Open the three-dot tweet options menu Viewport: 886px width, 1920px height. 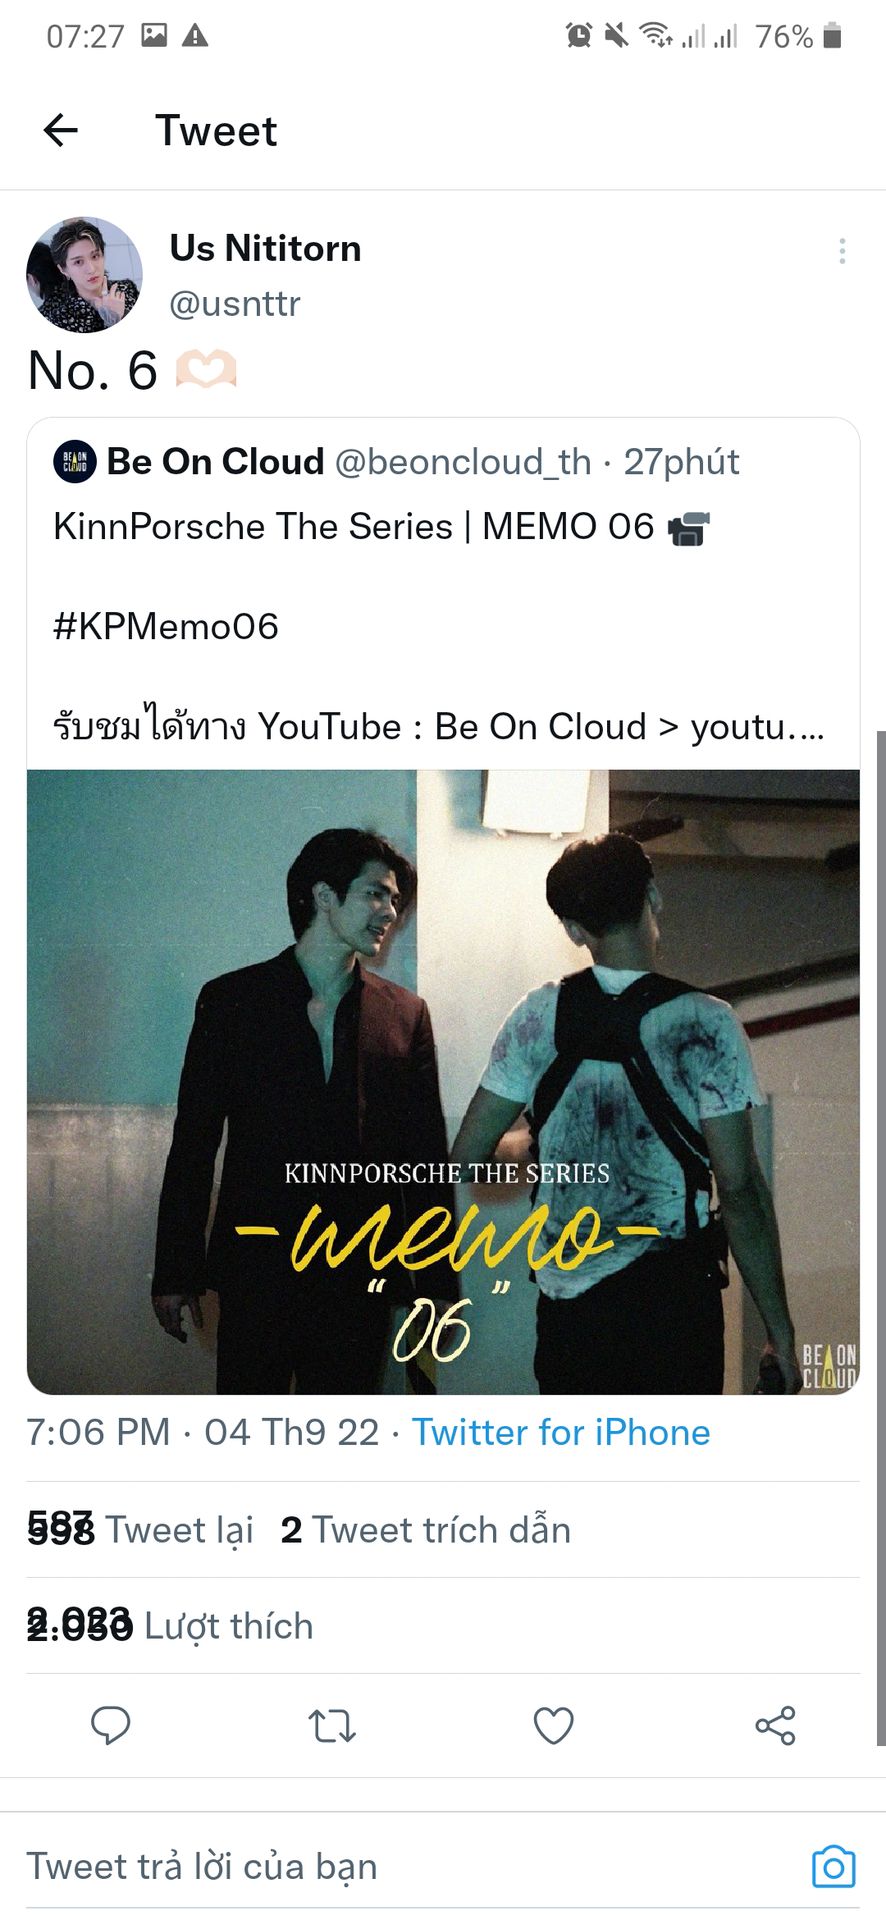(x=843, y=251)
